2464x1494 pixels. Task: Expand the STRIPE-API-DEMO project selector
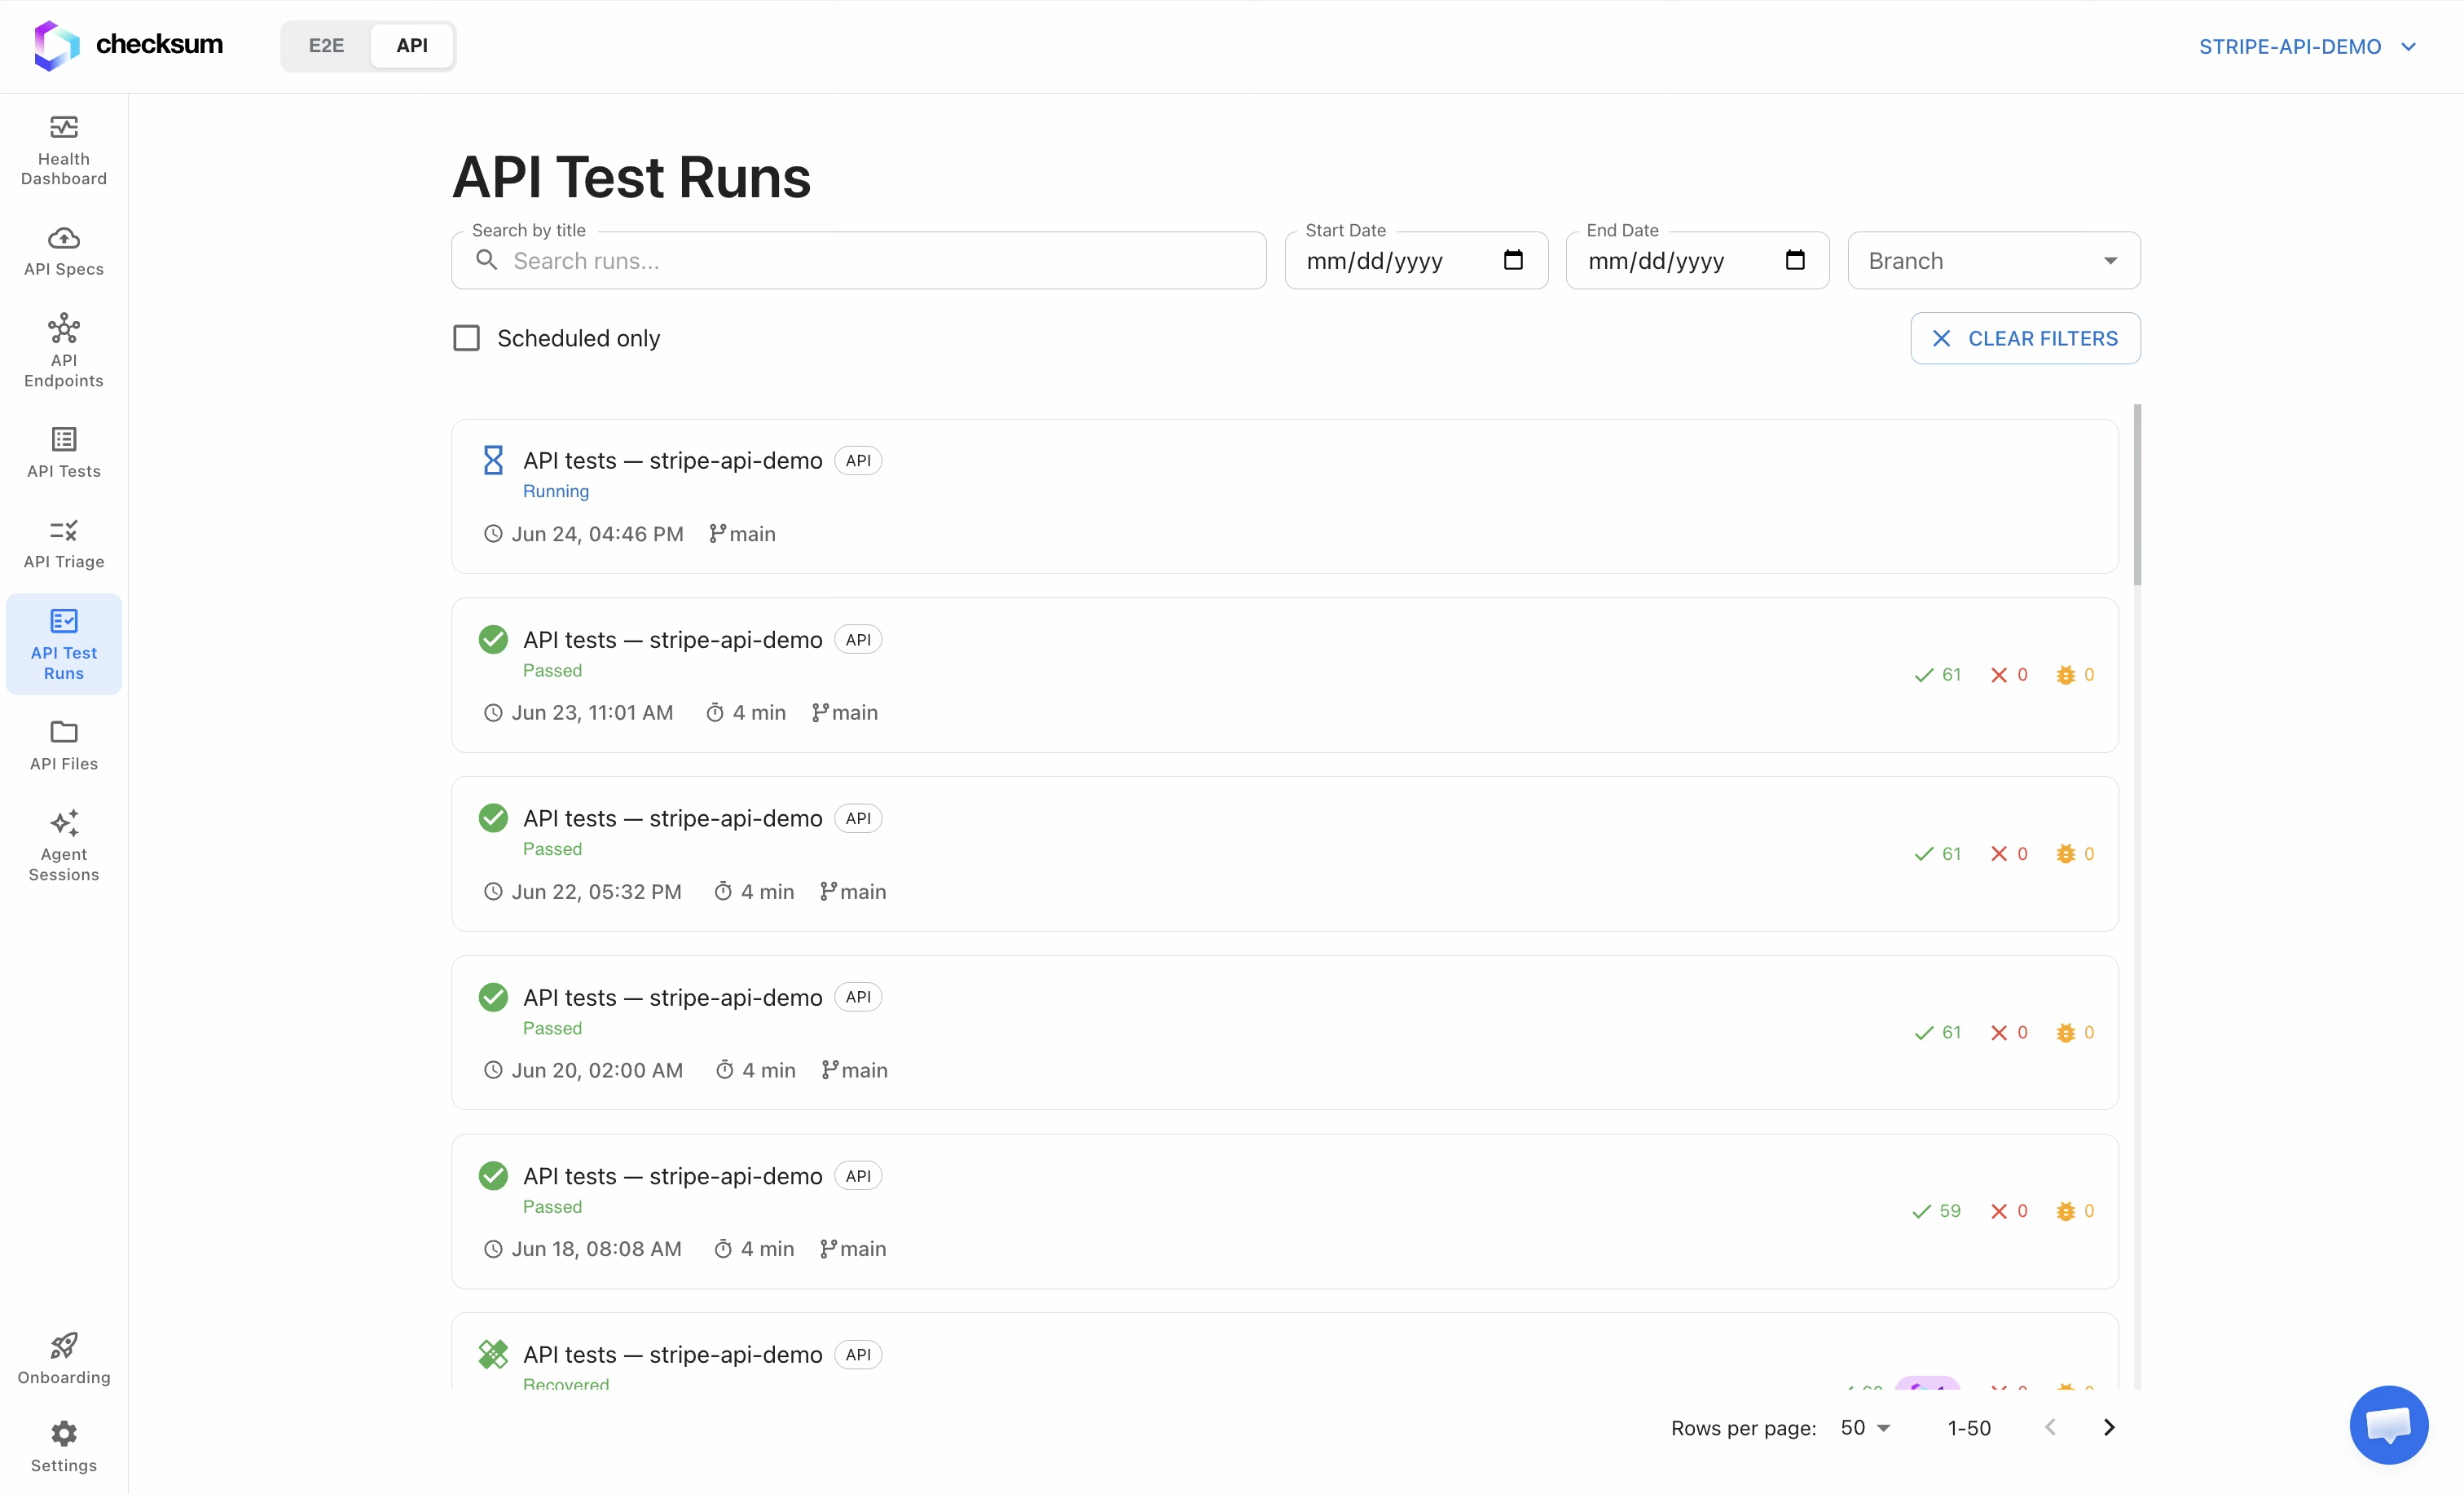coord(2307,46)
